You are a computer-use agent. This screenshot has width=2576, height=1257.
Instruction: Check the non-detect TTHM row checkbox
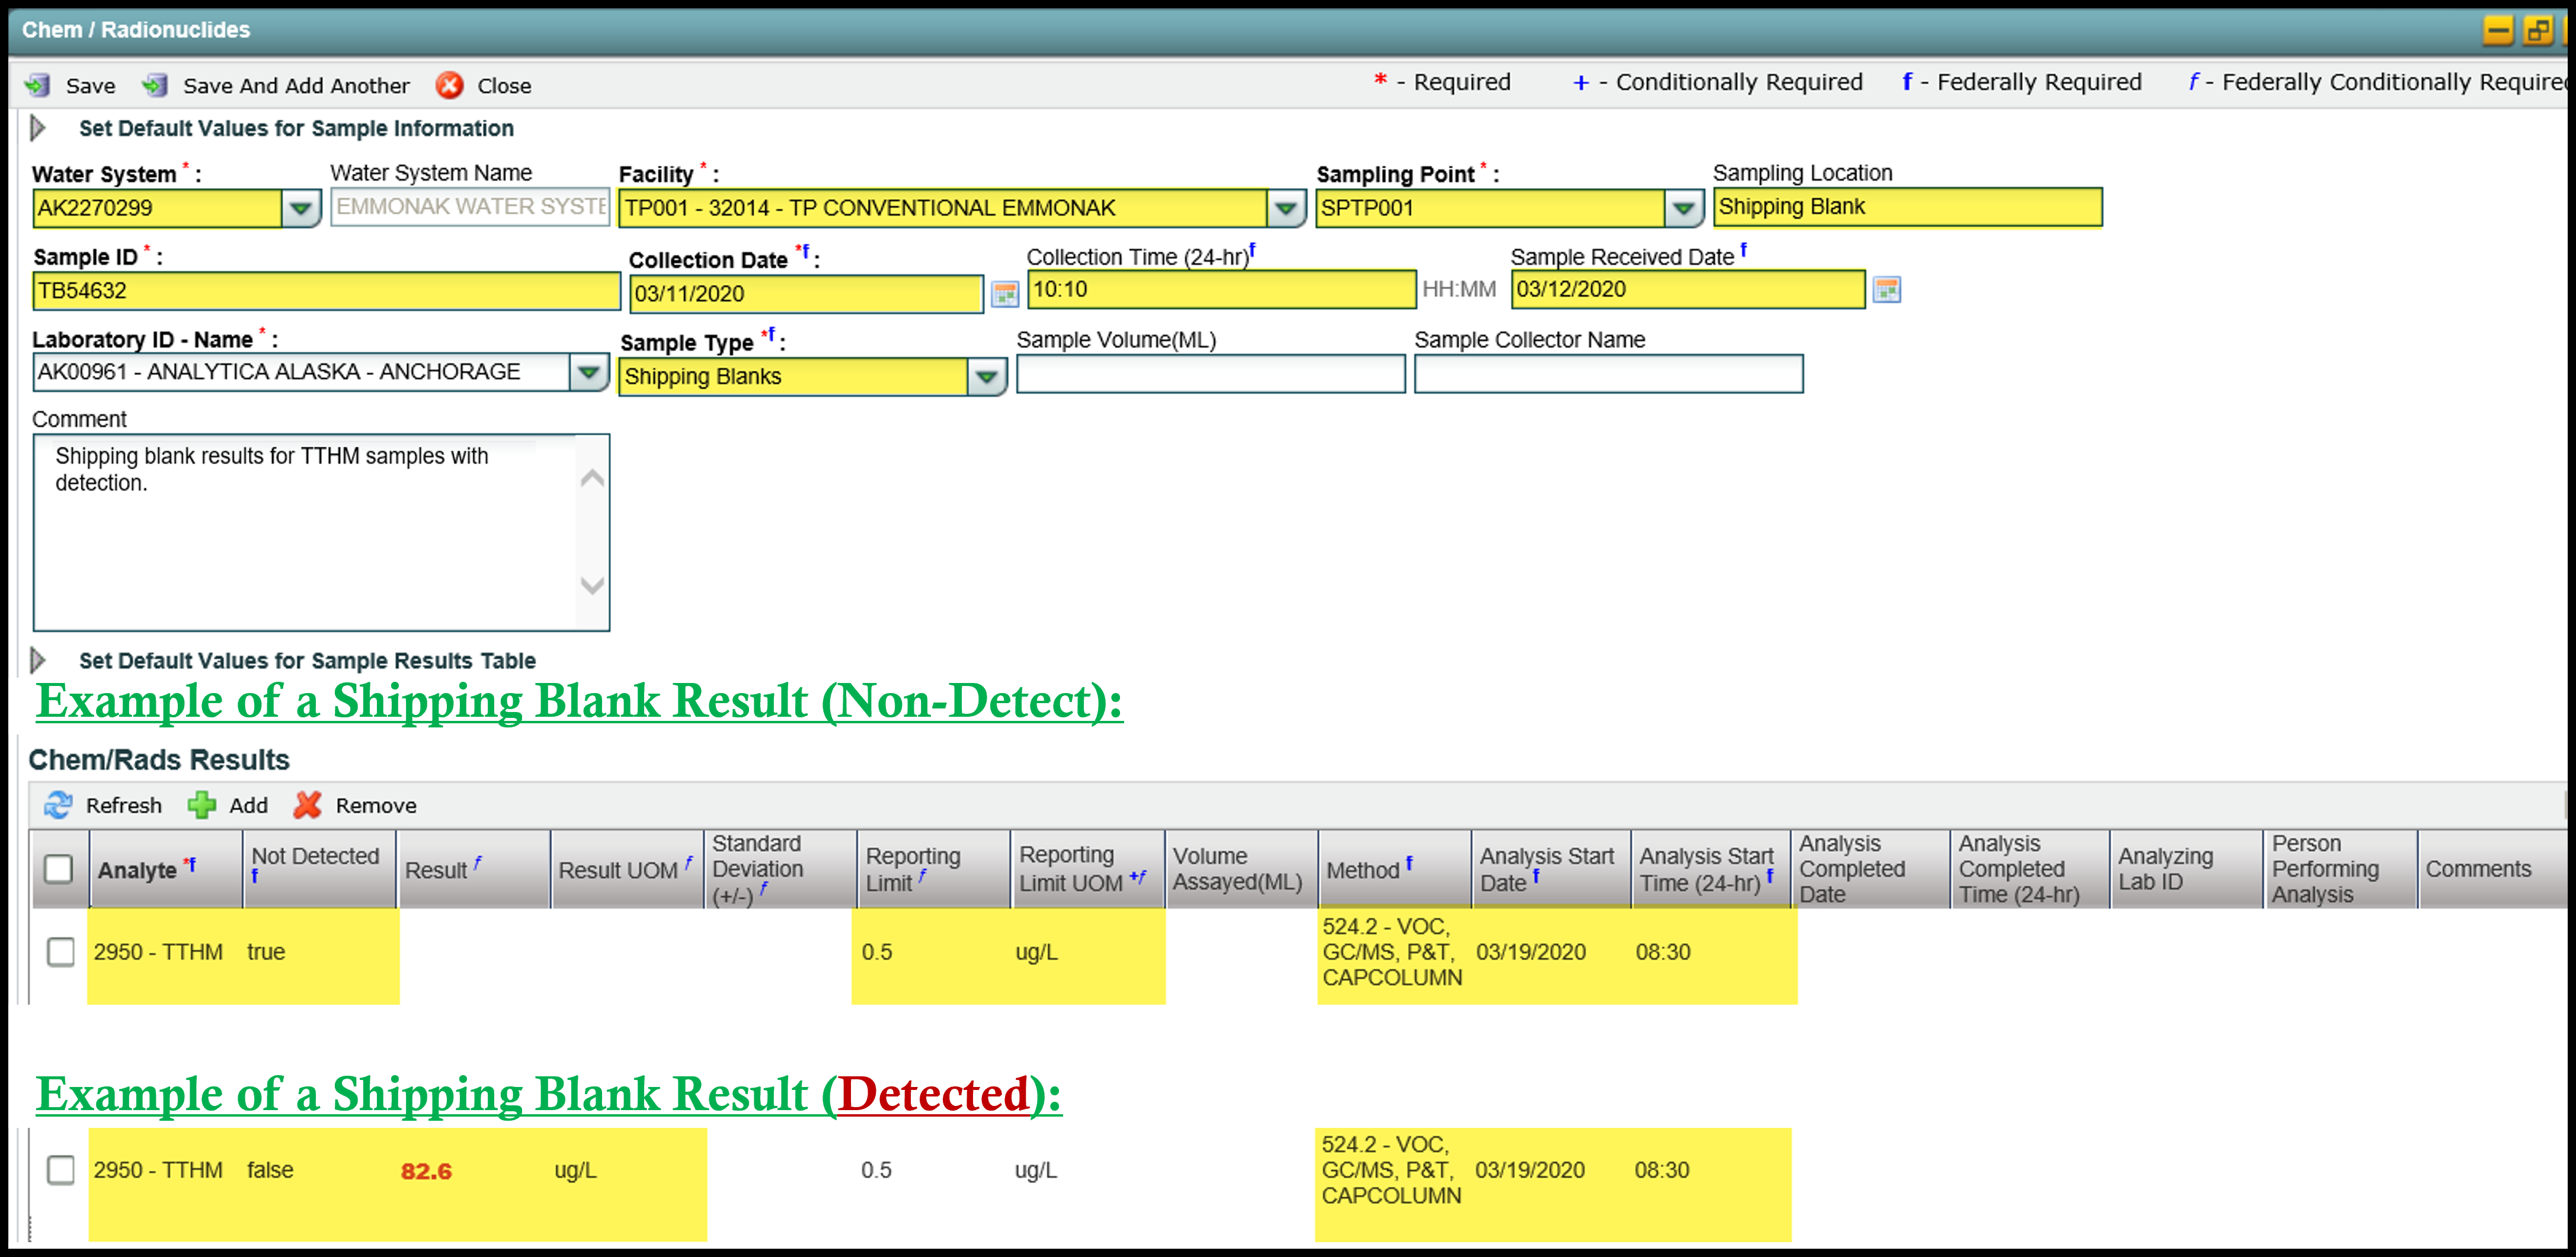pos(61,952)
